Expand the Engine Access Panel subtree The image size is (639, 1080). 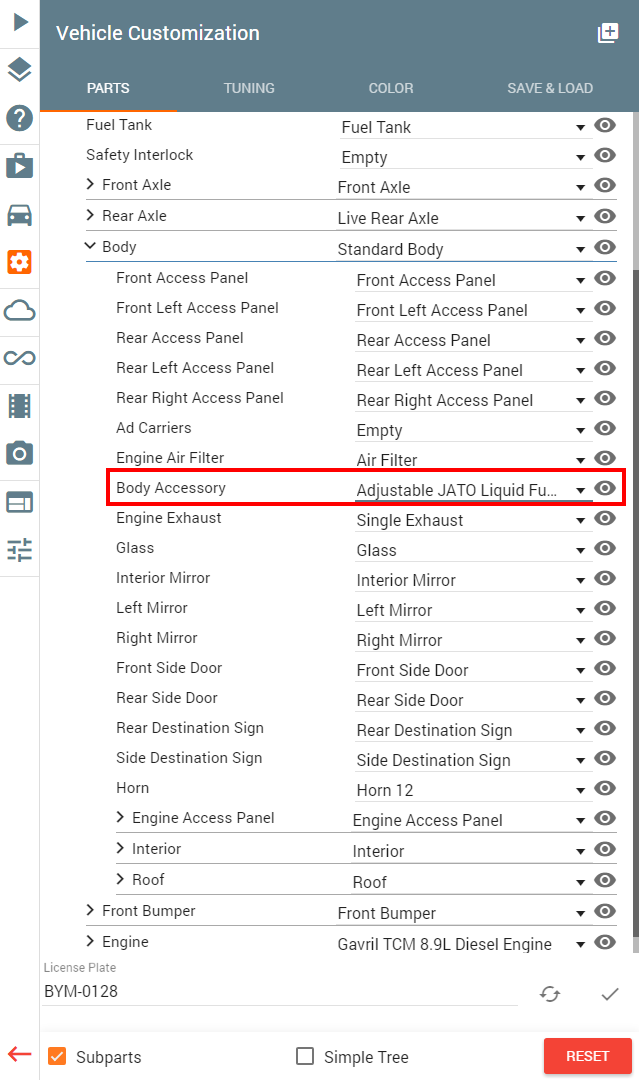[x=121, y=817]
